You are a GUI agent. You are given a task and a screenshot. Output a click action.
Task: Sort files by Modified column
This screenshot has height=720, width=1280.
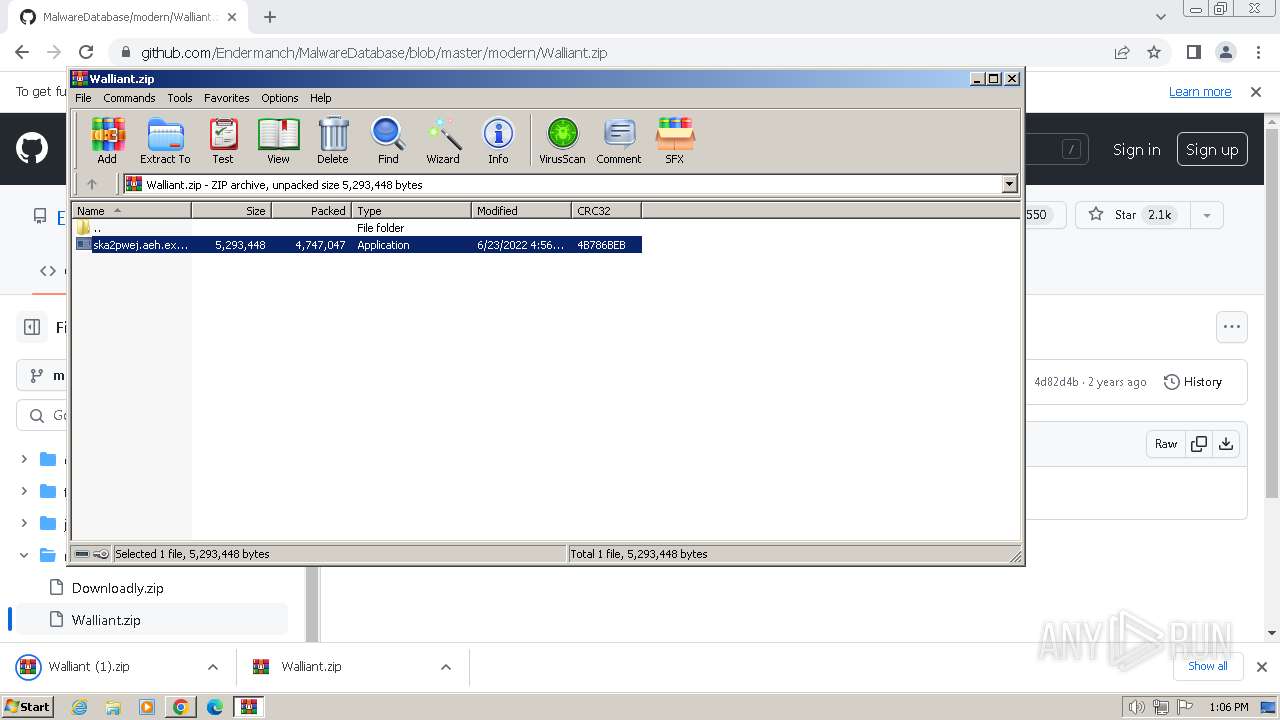pos(521,210)
